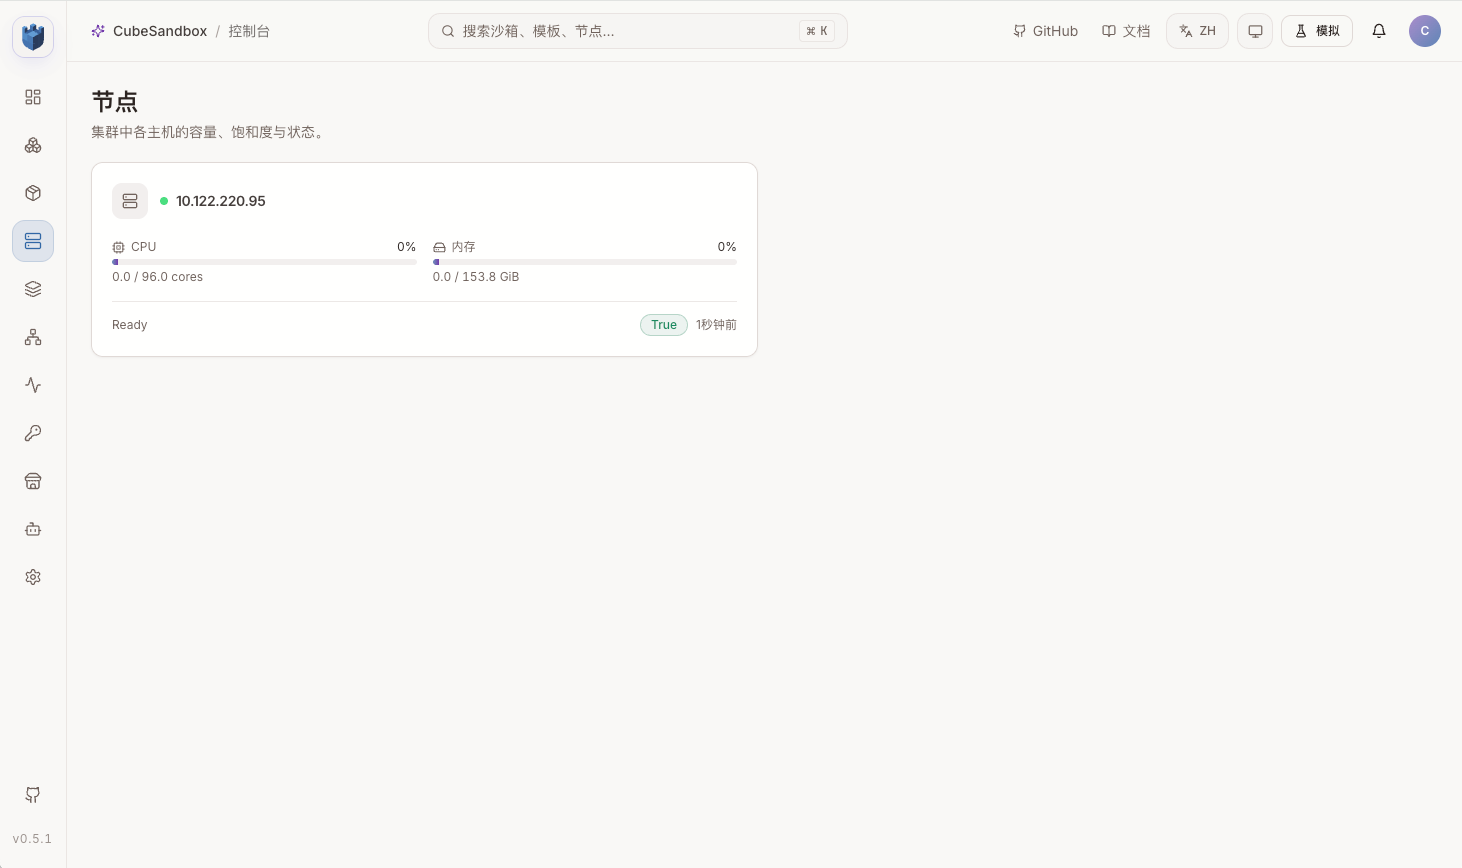Toggle the display theme monitor button

coord(1255,31)
